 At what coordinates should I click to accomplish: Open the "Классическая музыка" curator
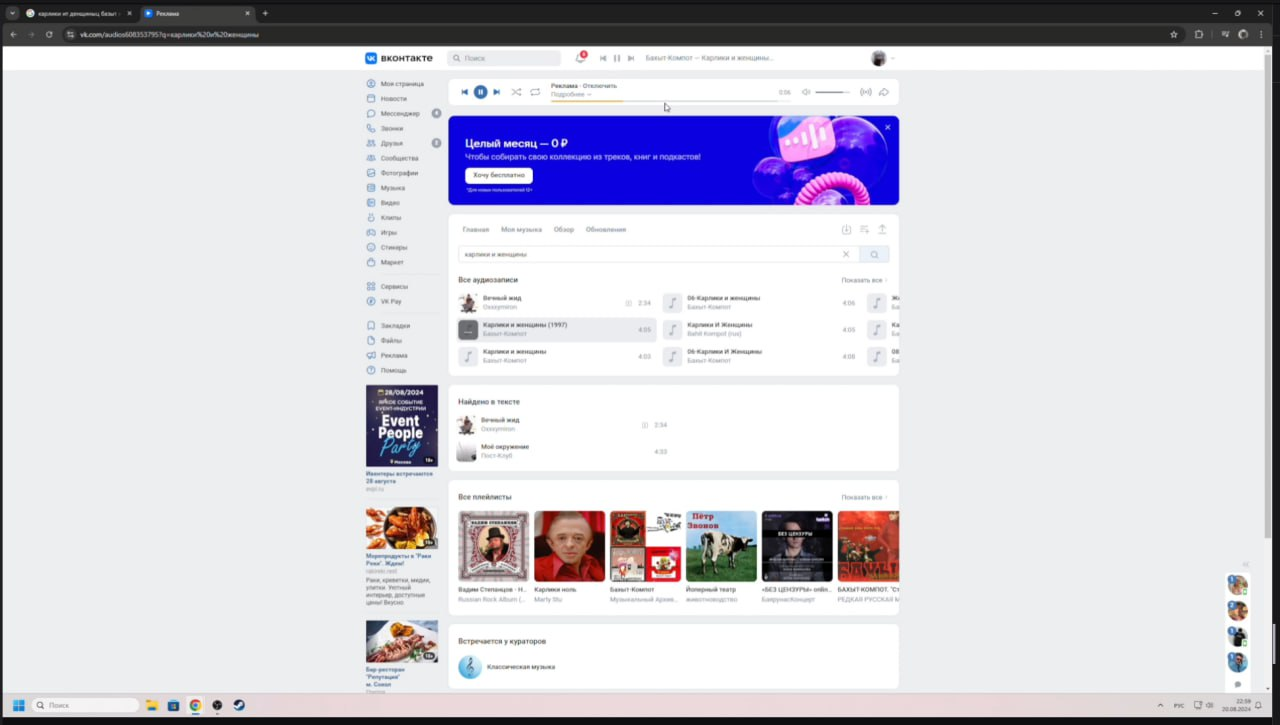point(507,667)
